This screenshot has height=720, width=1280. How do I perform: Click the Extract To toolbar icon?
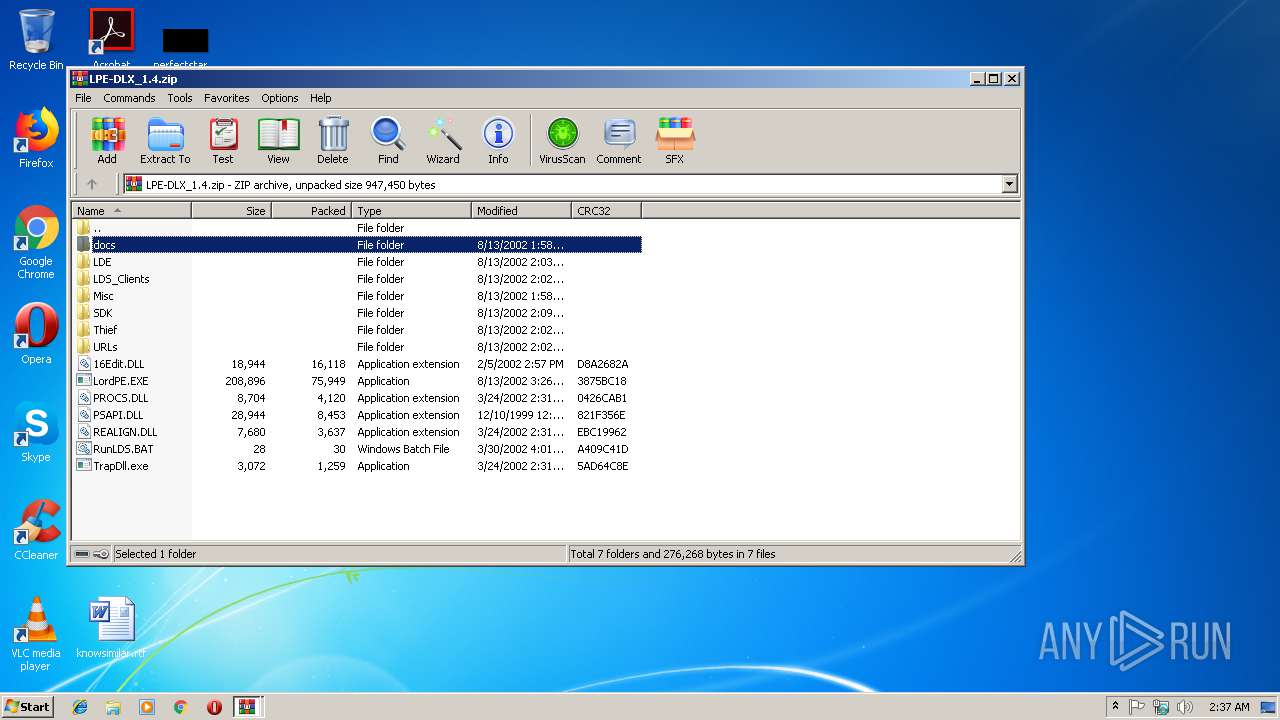click(165, 141)
